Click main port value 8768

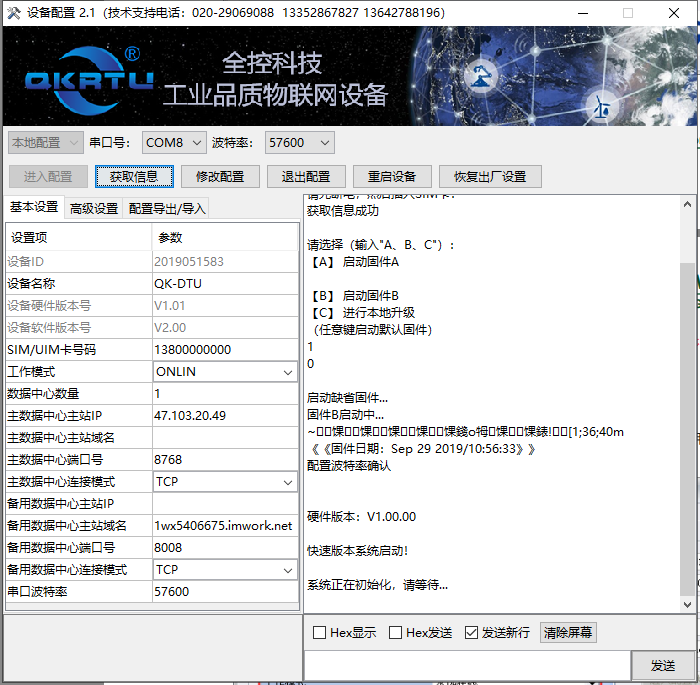point(225,460)
